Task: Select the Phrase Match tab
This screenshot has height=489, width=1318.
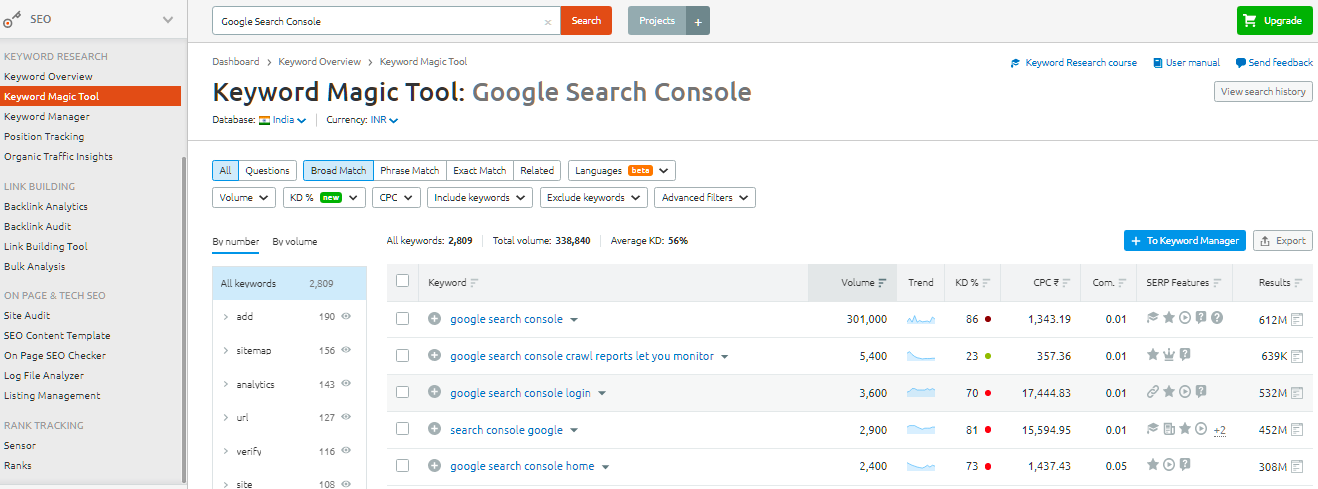Action: 409,171
